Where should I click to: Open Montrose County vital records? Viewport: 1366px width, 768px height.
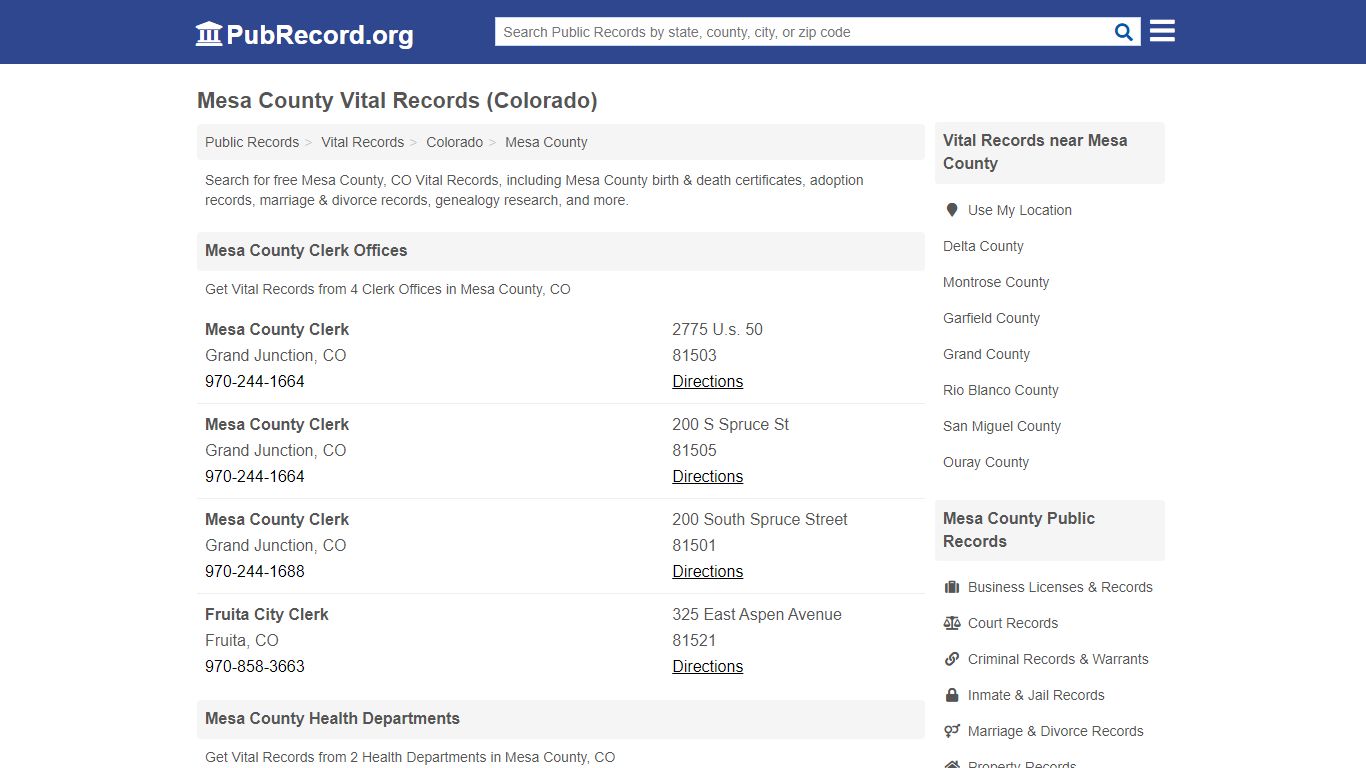pos(996,282)
